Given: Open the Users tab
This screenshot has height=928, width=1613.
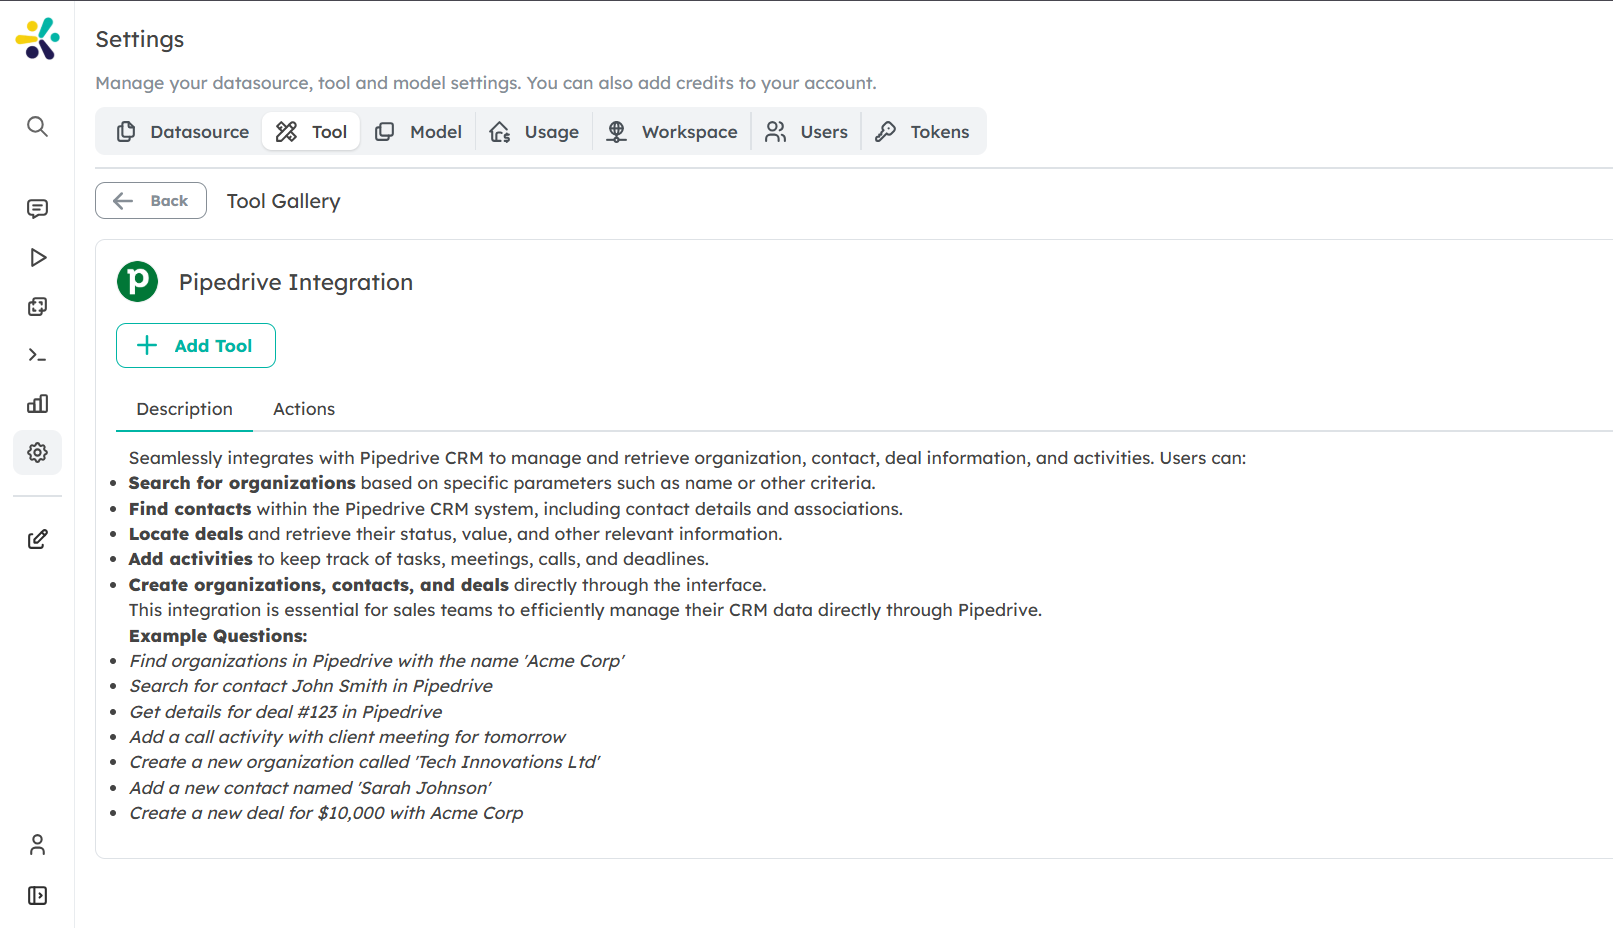Looking at the screenshot, I should pyautogui.click(x=806, y=132).
